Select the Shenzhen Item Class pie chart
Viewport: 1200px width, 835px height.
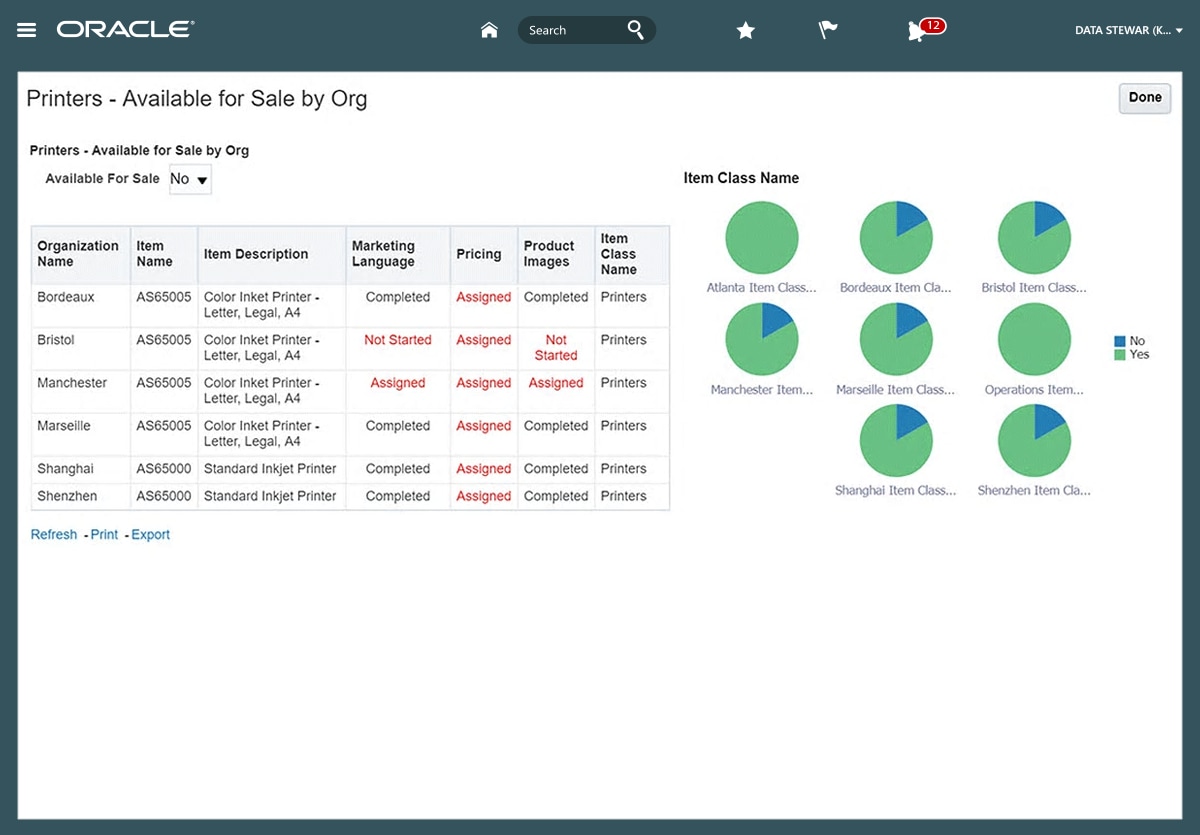point(1034,440)
